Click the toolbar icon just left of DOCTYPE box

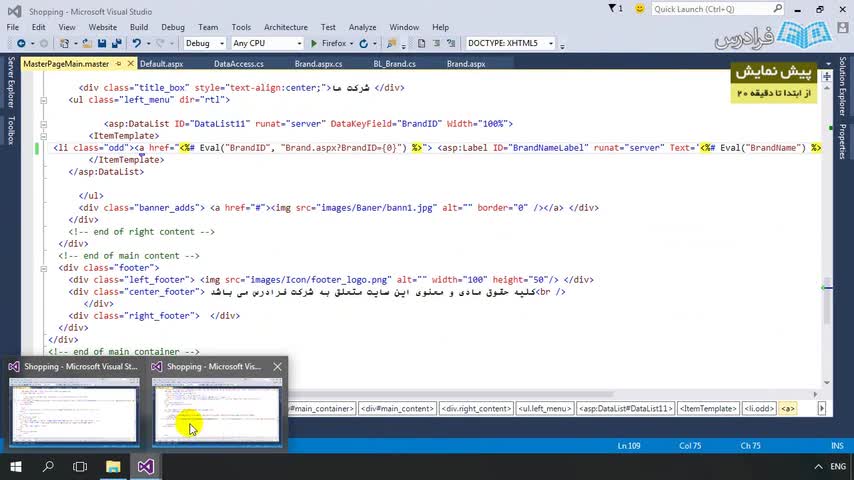[451, 43]
